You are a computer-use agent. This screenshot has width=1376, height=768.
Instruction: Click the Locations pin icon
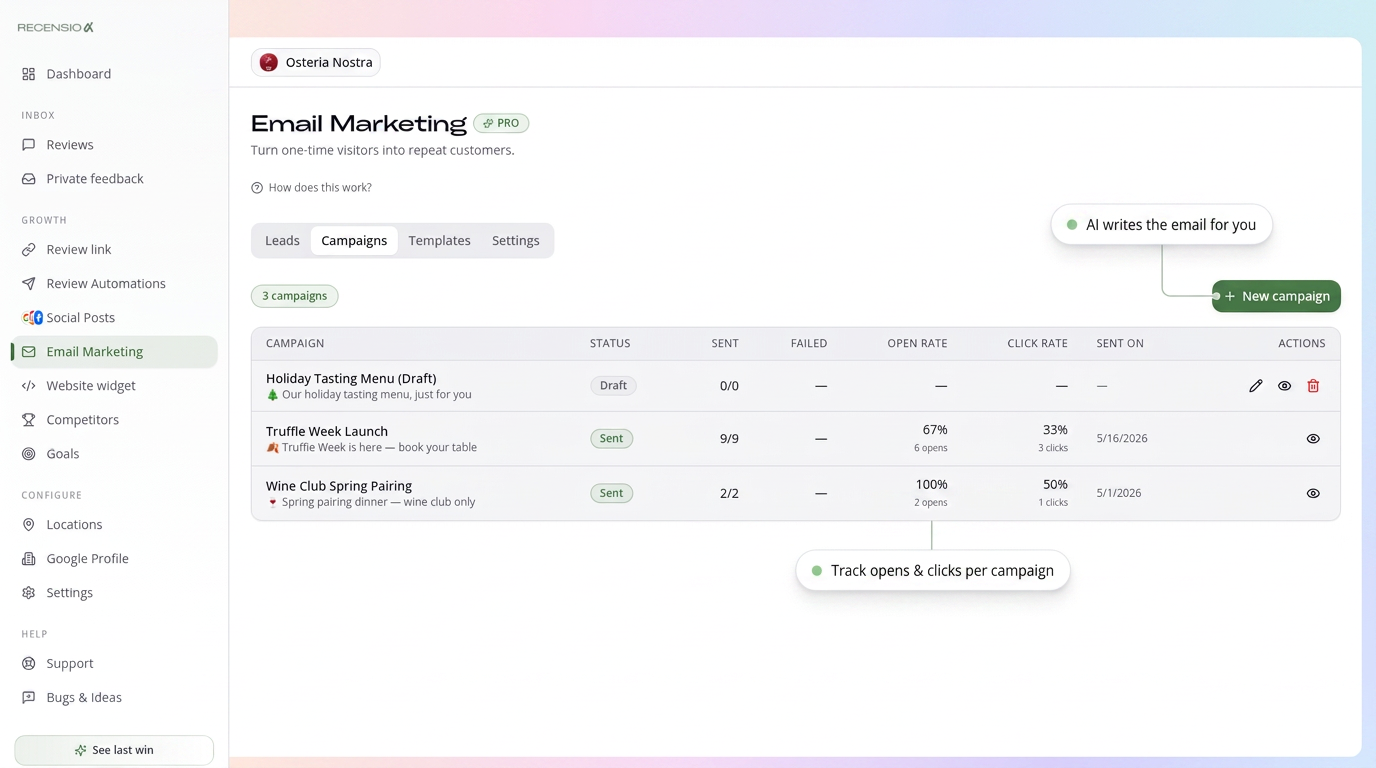[x=29, y=525]
